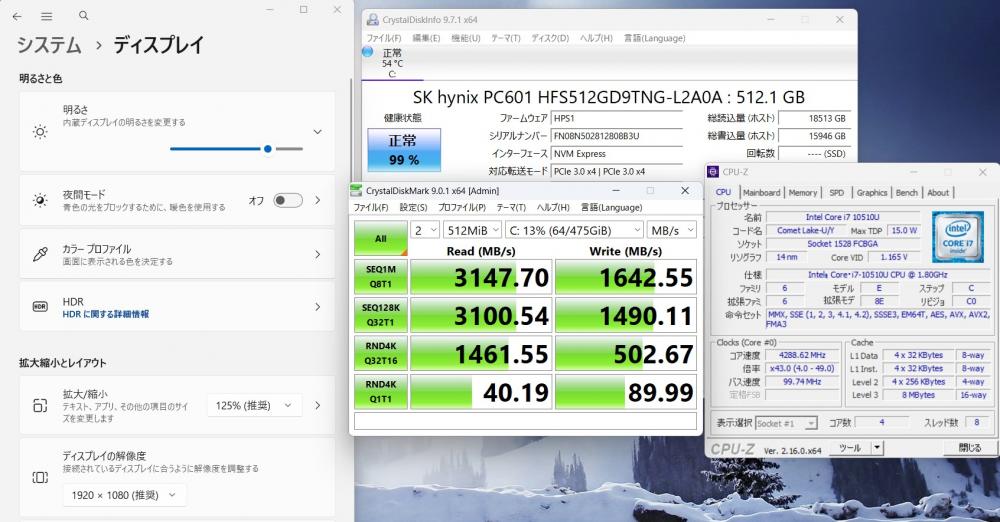Viewport: 1000px width, 522px height.
Task: Open the C: drive selection dropdown in CrystalDiskMark
Action: (574, 229)
